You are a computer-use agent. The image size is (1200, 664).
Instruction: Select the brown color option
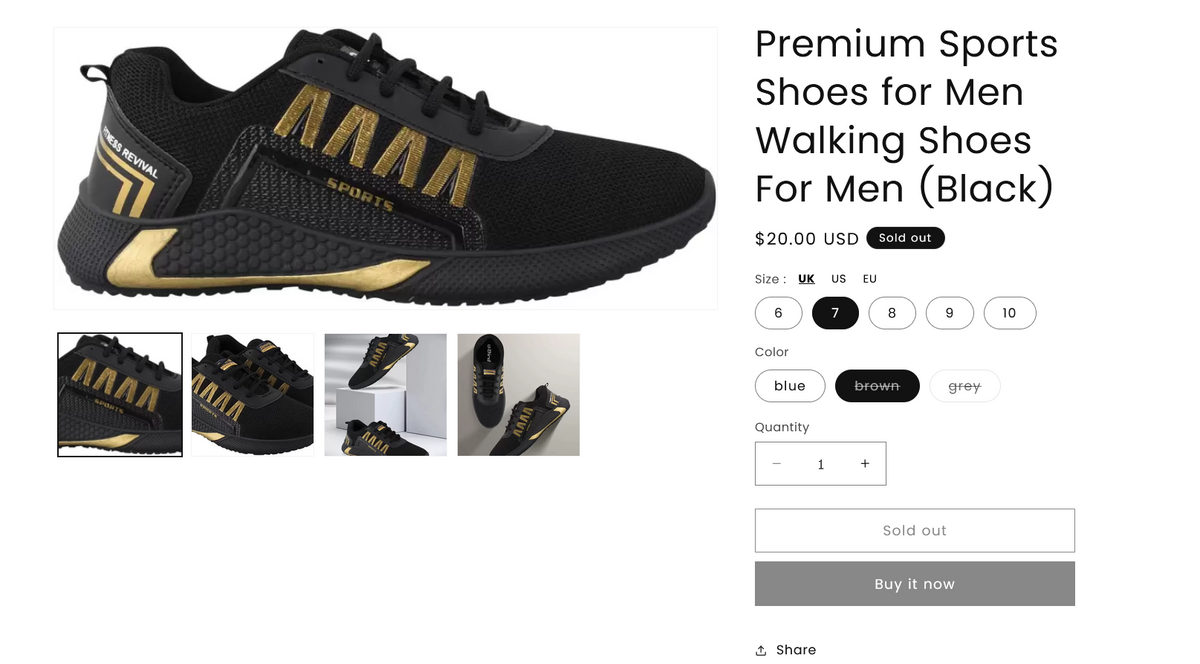click(x=877, y=385)
